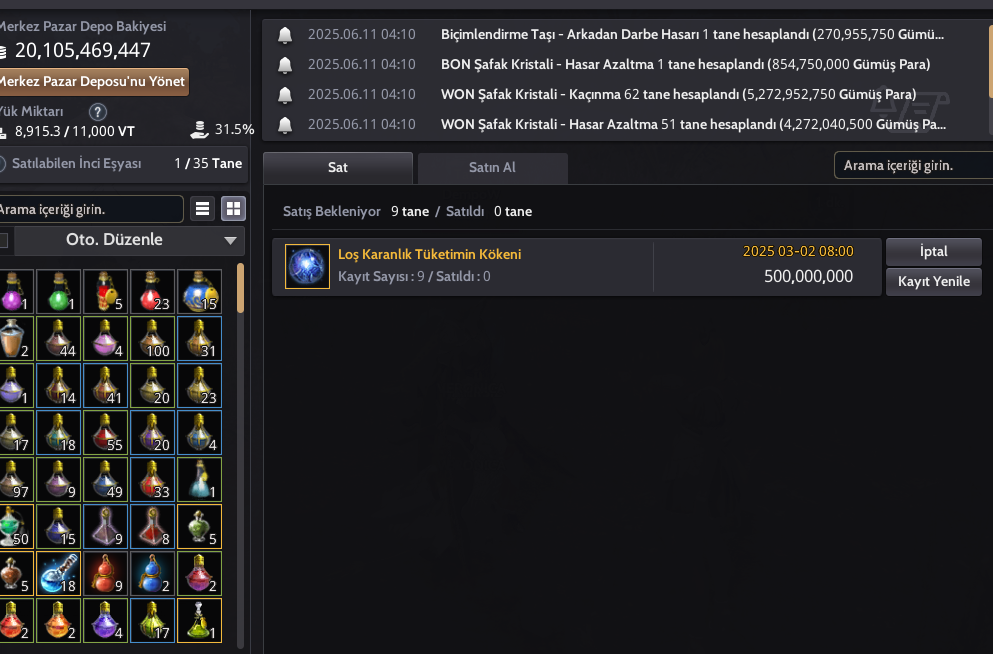Select the red potion with count 55

click(105, 432)
